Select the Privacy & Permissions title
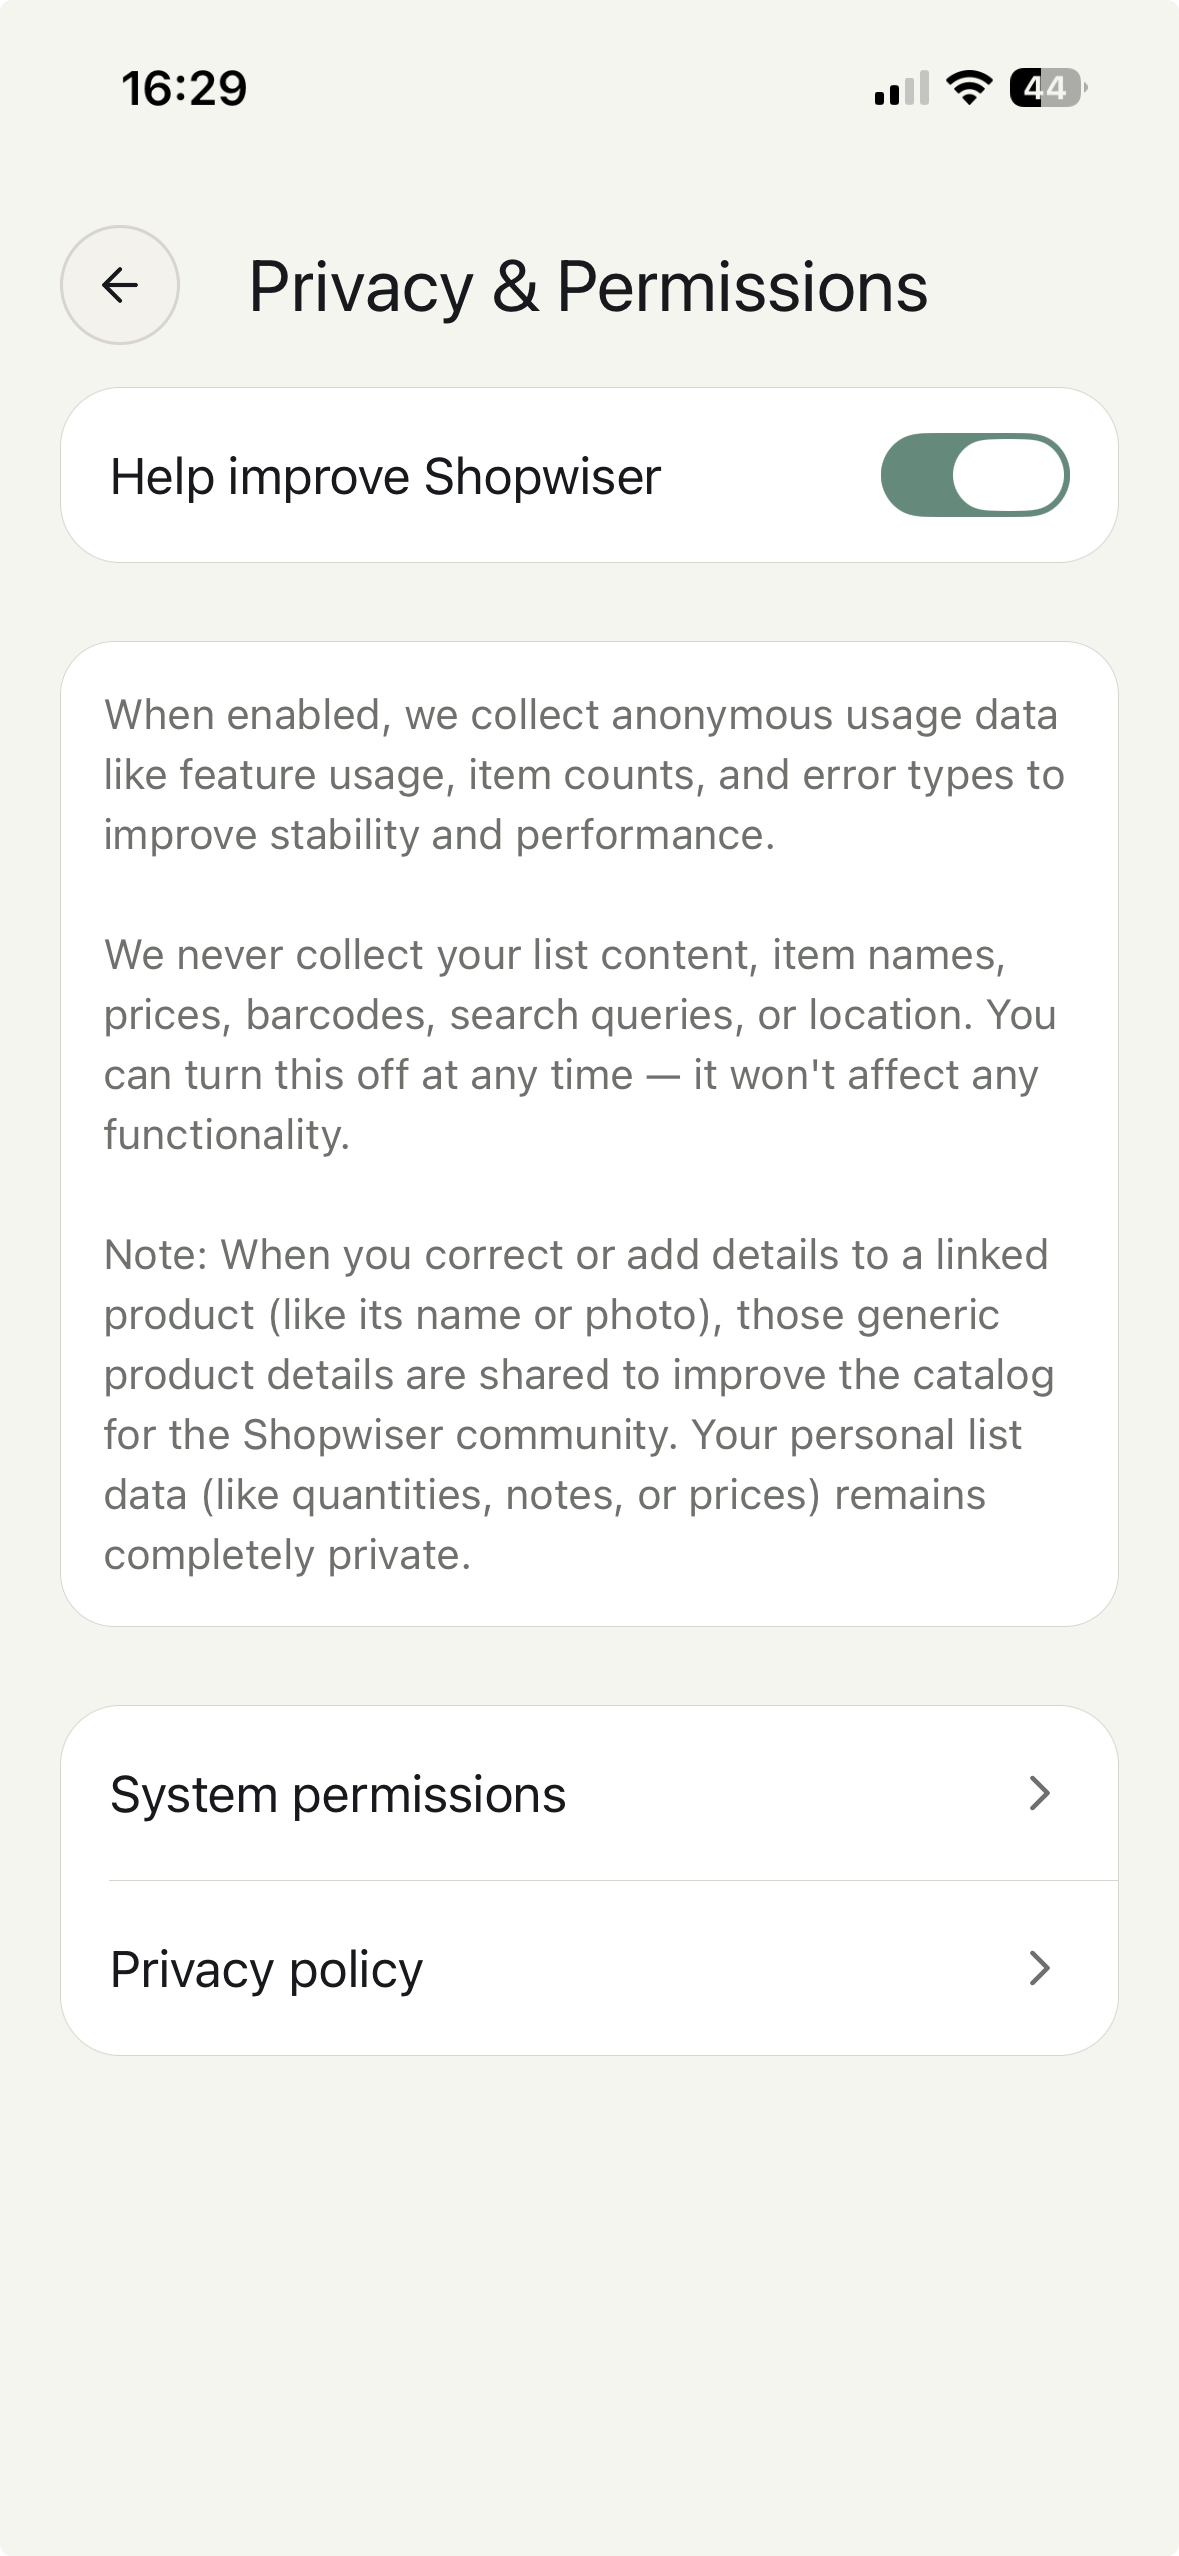The image size is (1179, 2556). 589,288
